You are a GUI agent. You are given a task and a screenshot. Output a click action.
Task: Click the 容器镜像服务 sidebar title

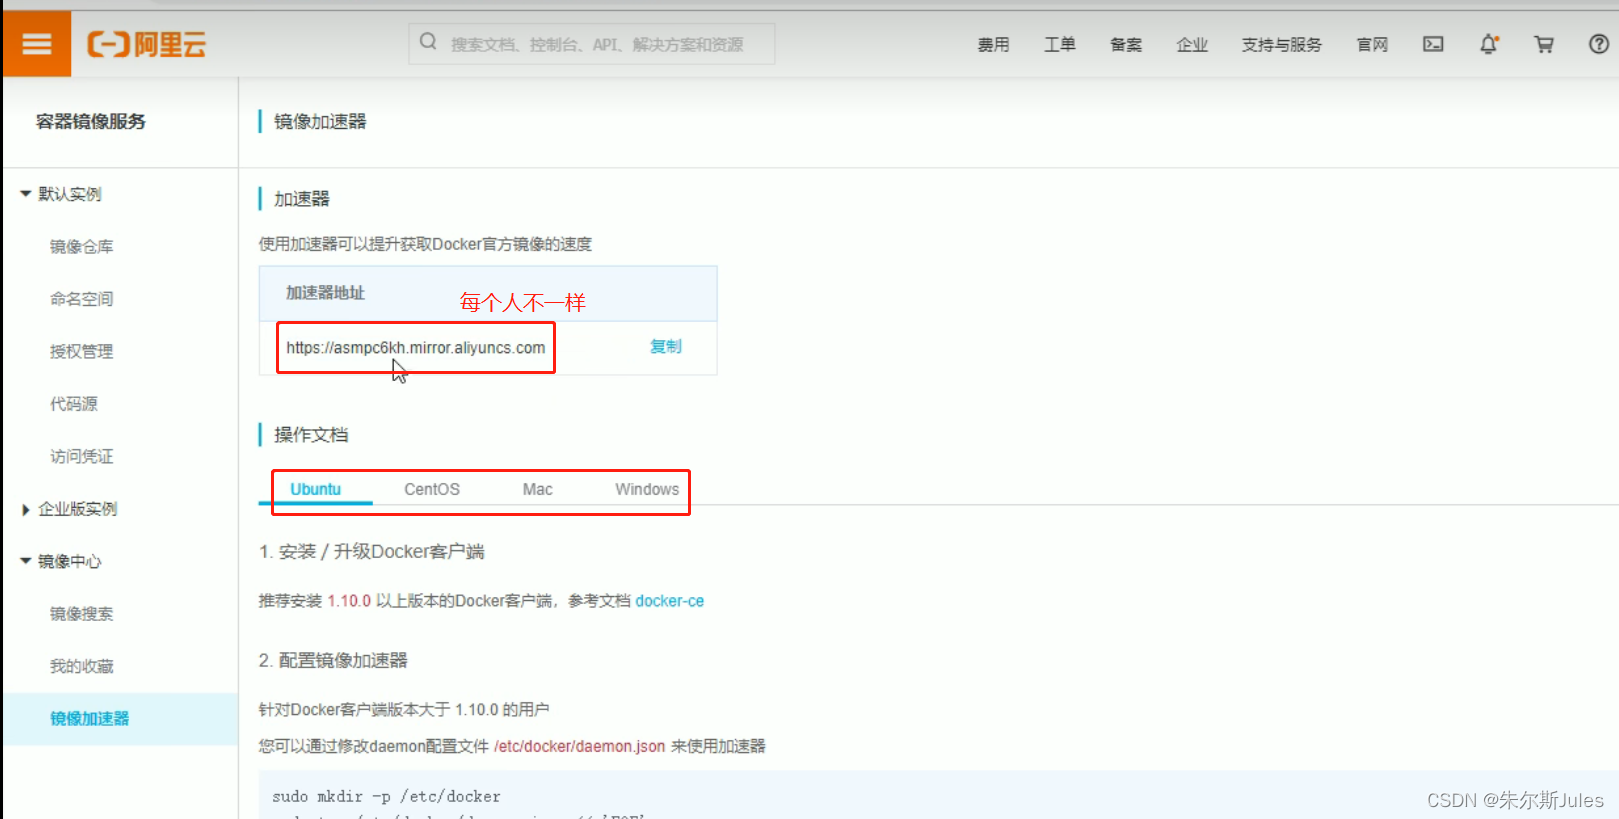coord(91,121)
